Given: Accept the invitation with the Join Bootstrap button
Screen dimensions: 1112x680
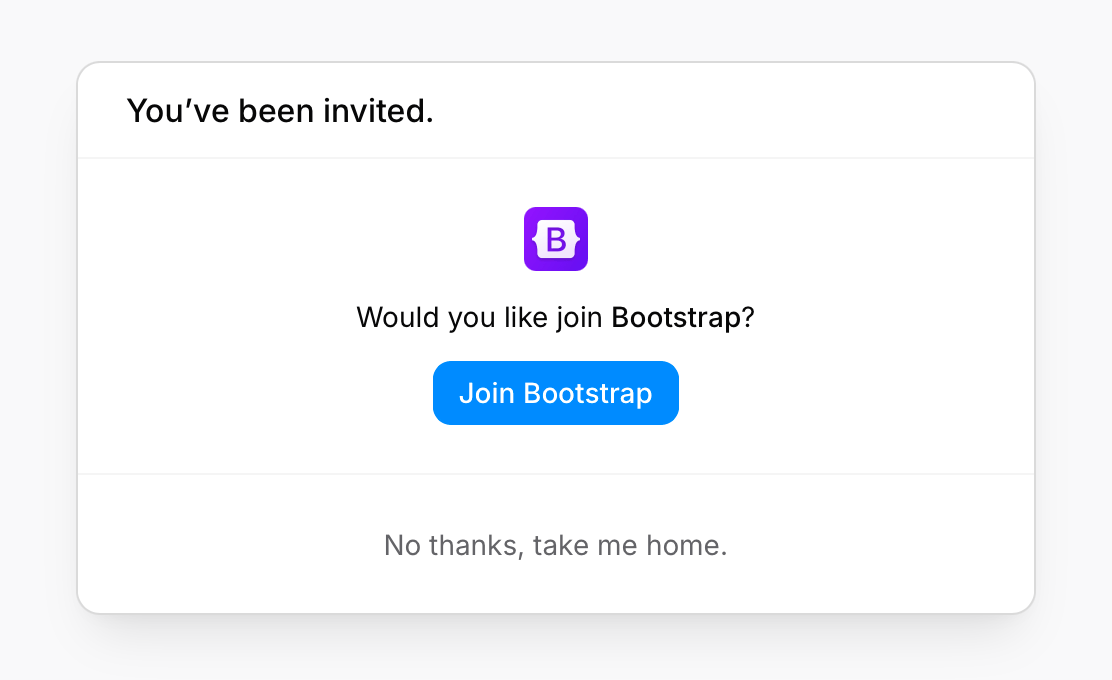Looking at the screenshot, I should coord(555,393).
